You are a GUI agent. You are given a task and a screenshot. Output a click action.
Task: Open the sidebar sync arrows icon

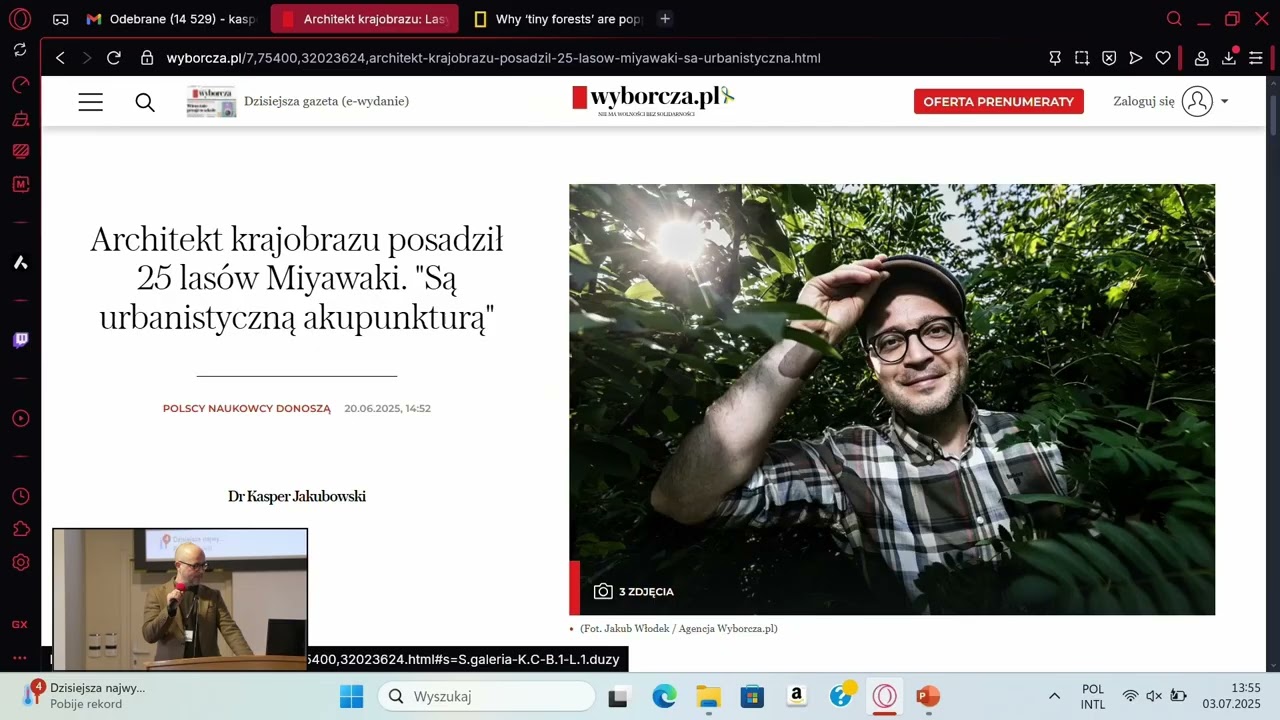point(20,49)
